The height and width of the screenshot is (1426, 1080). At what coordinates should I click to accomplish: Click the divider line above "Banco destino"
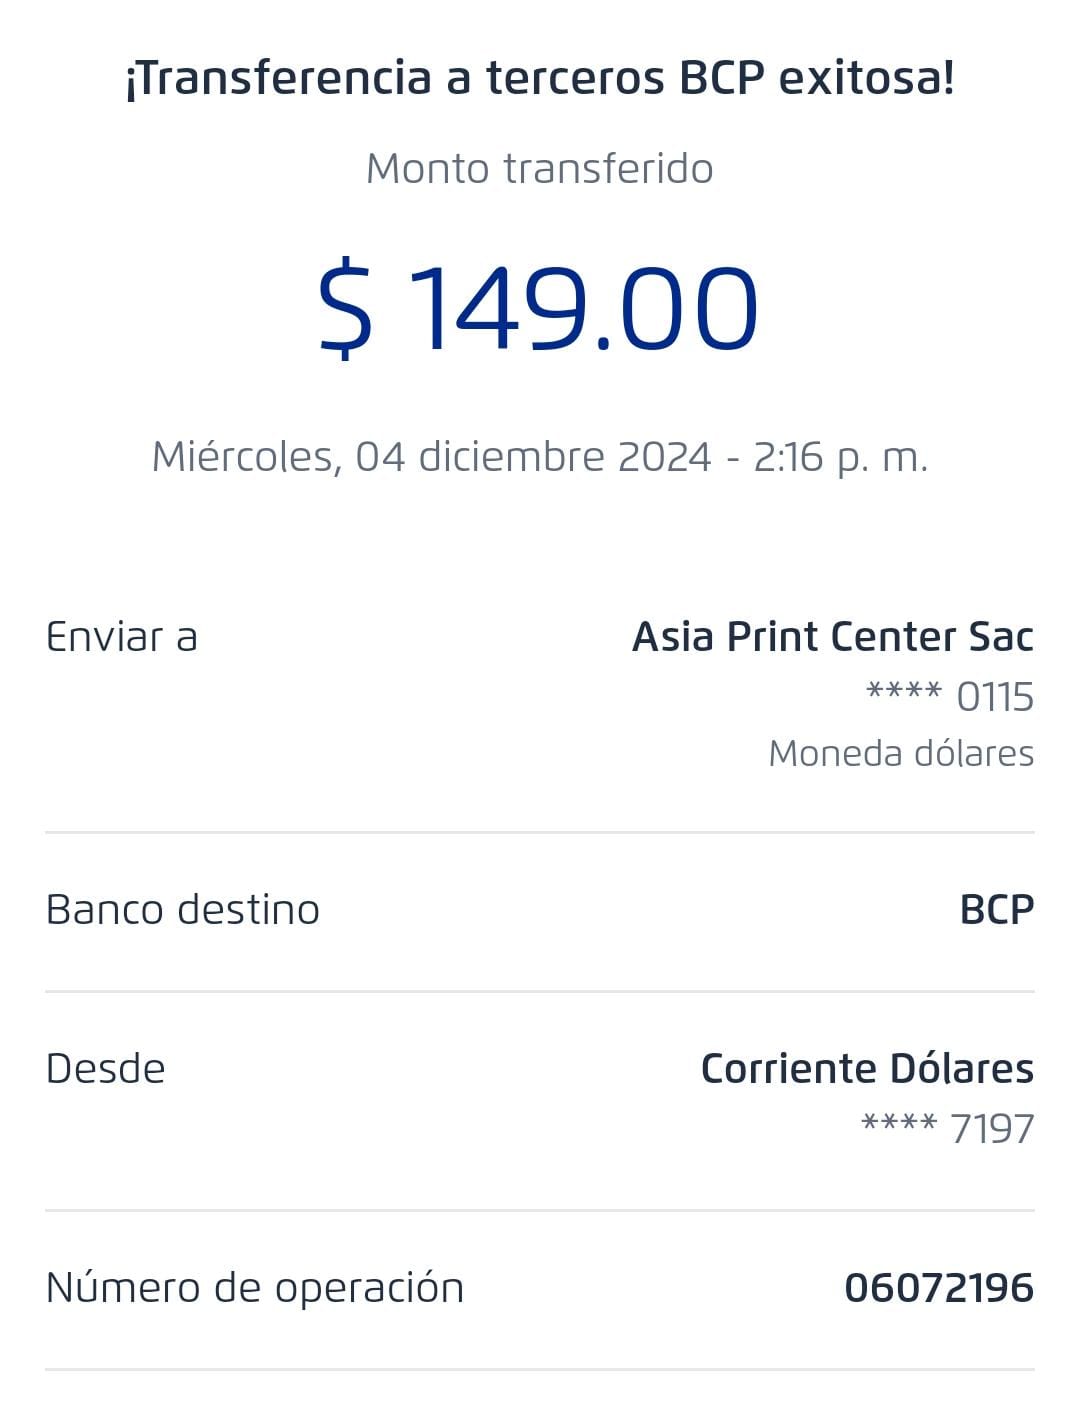pos(540,832)
